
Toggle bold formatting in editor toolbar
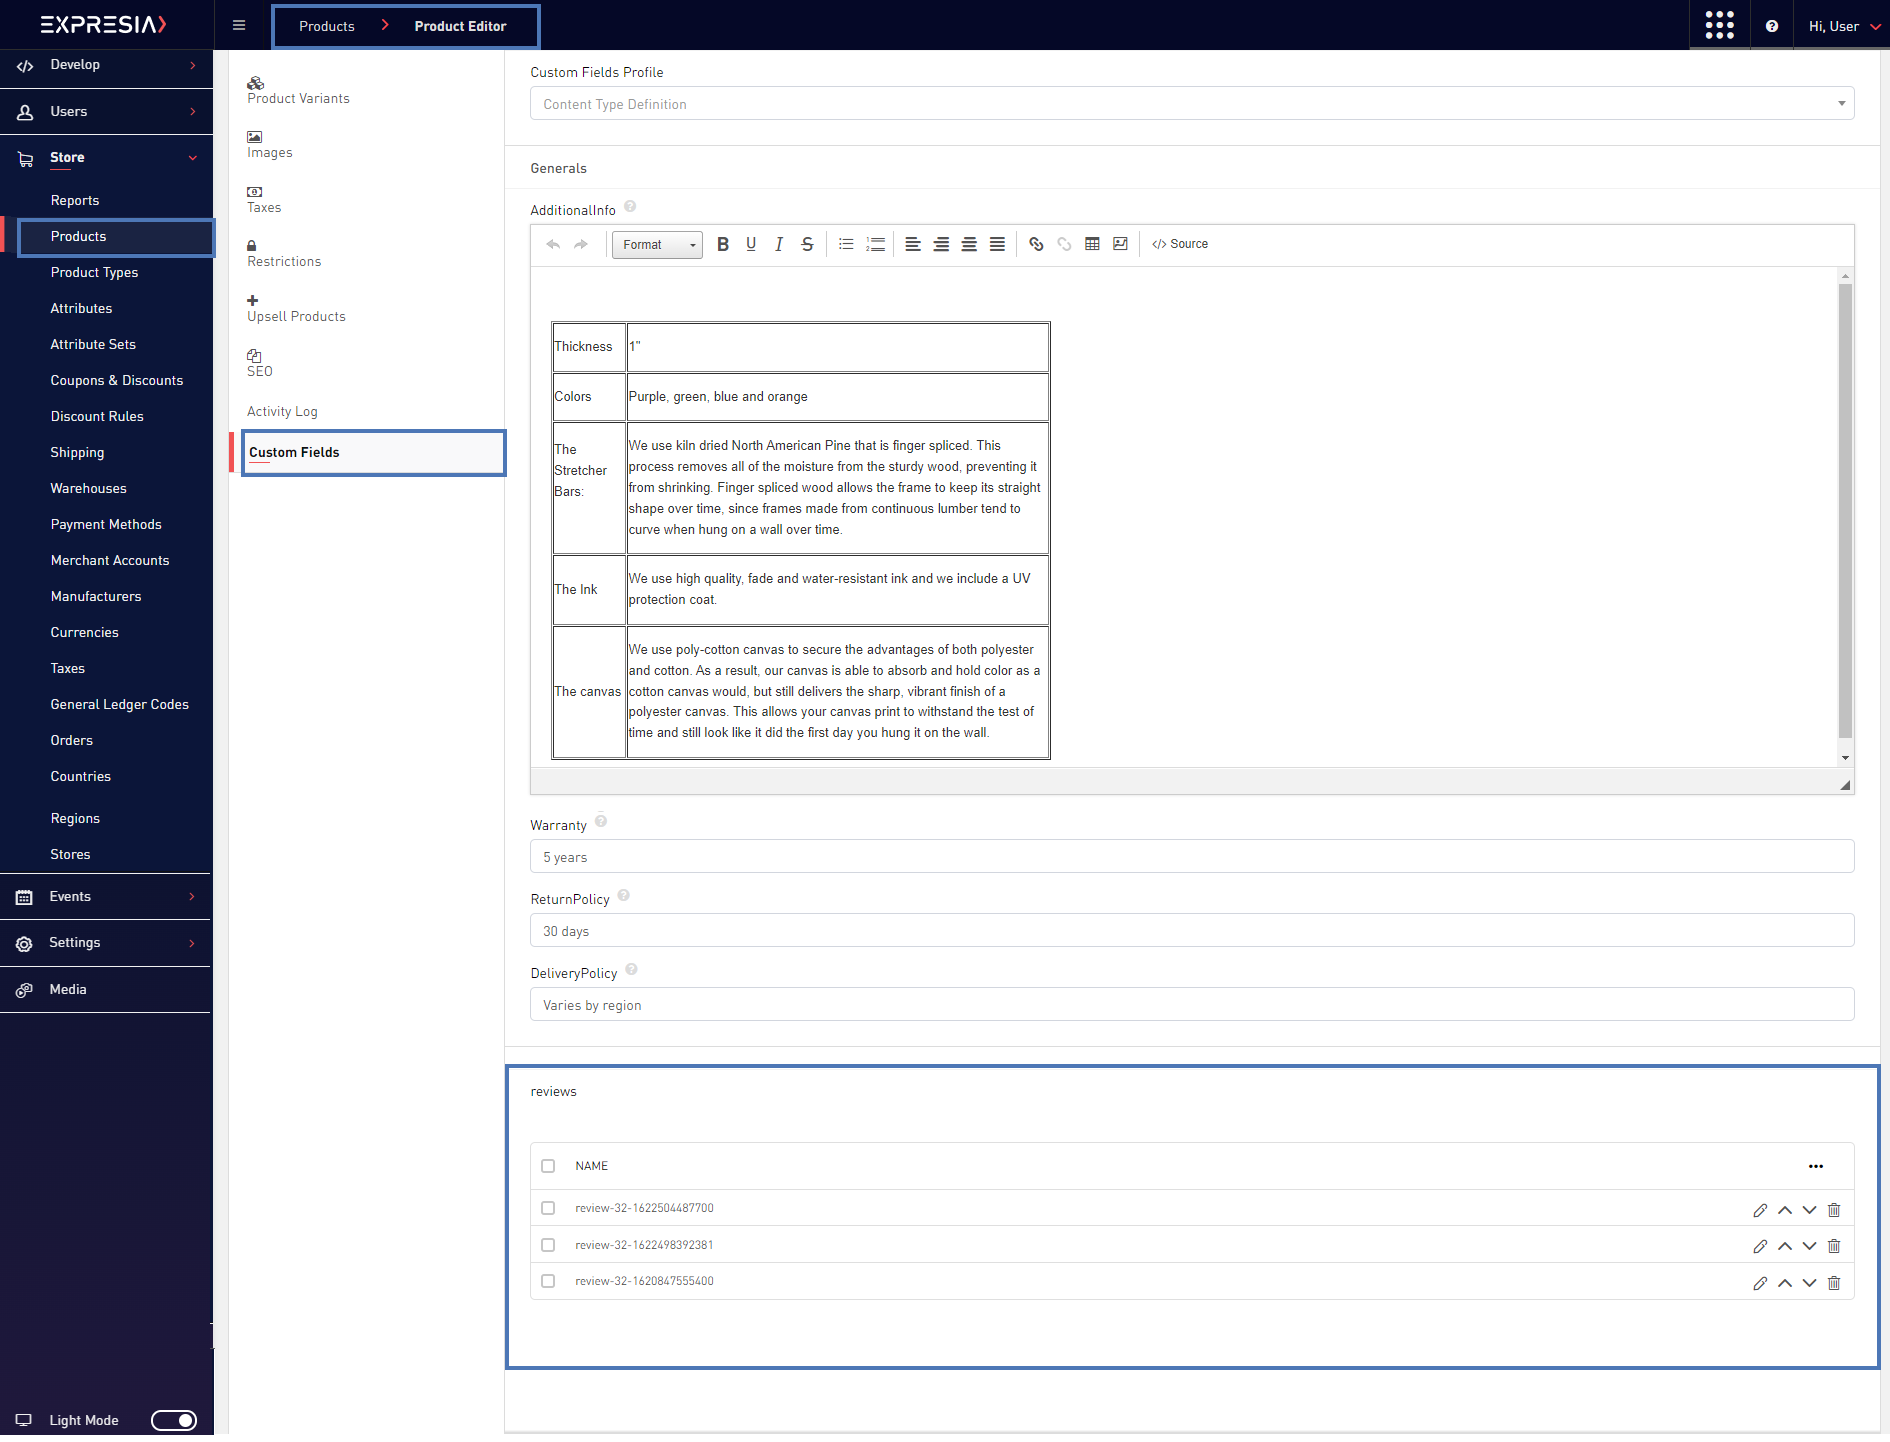click(x=723, y=244)
